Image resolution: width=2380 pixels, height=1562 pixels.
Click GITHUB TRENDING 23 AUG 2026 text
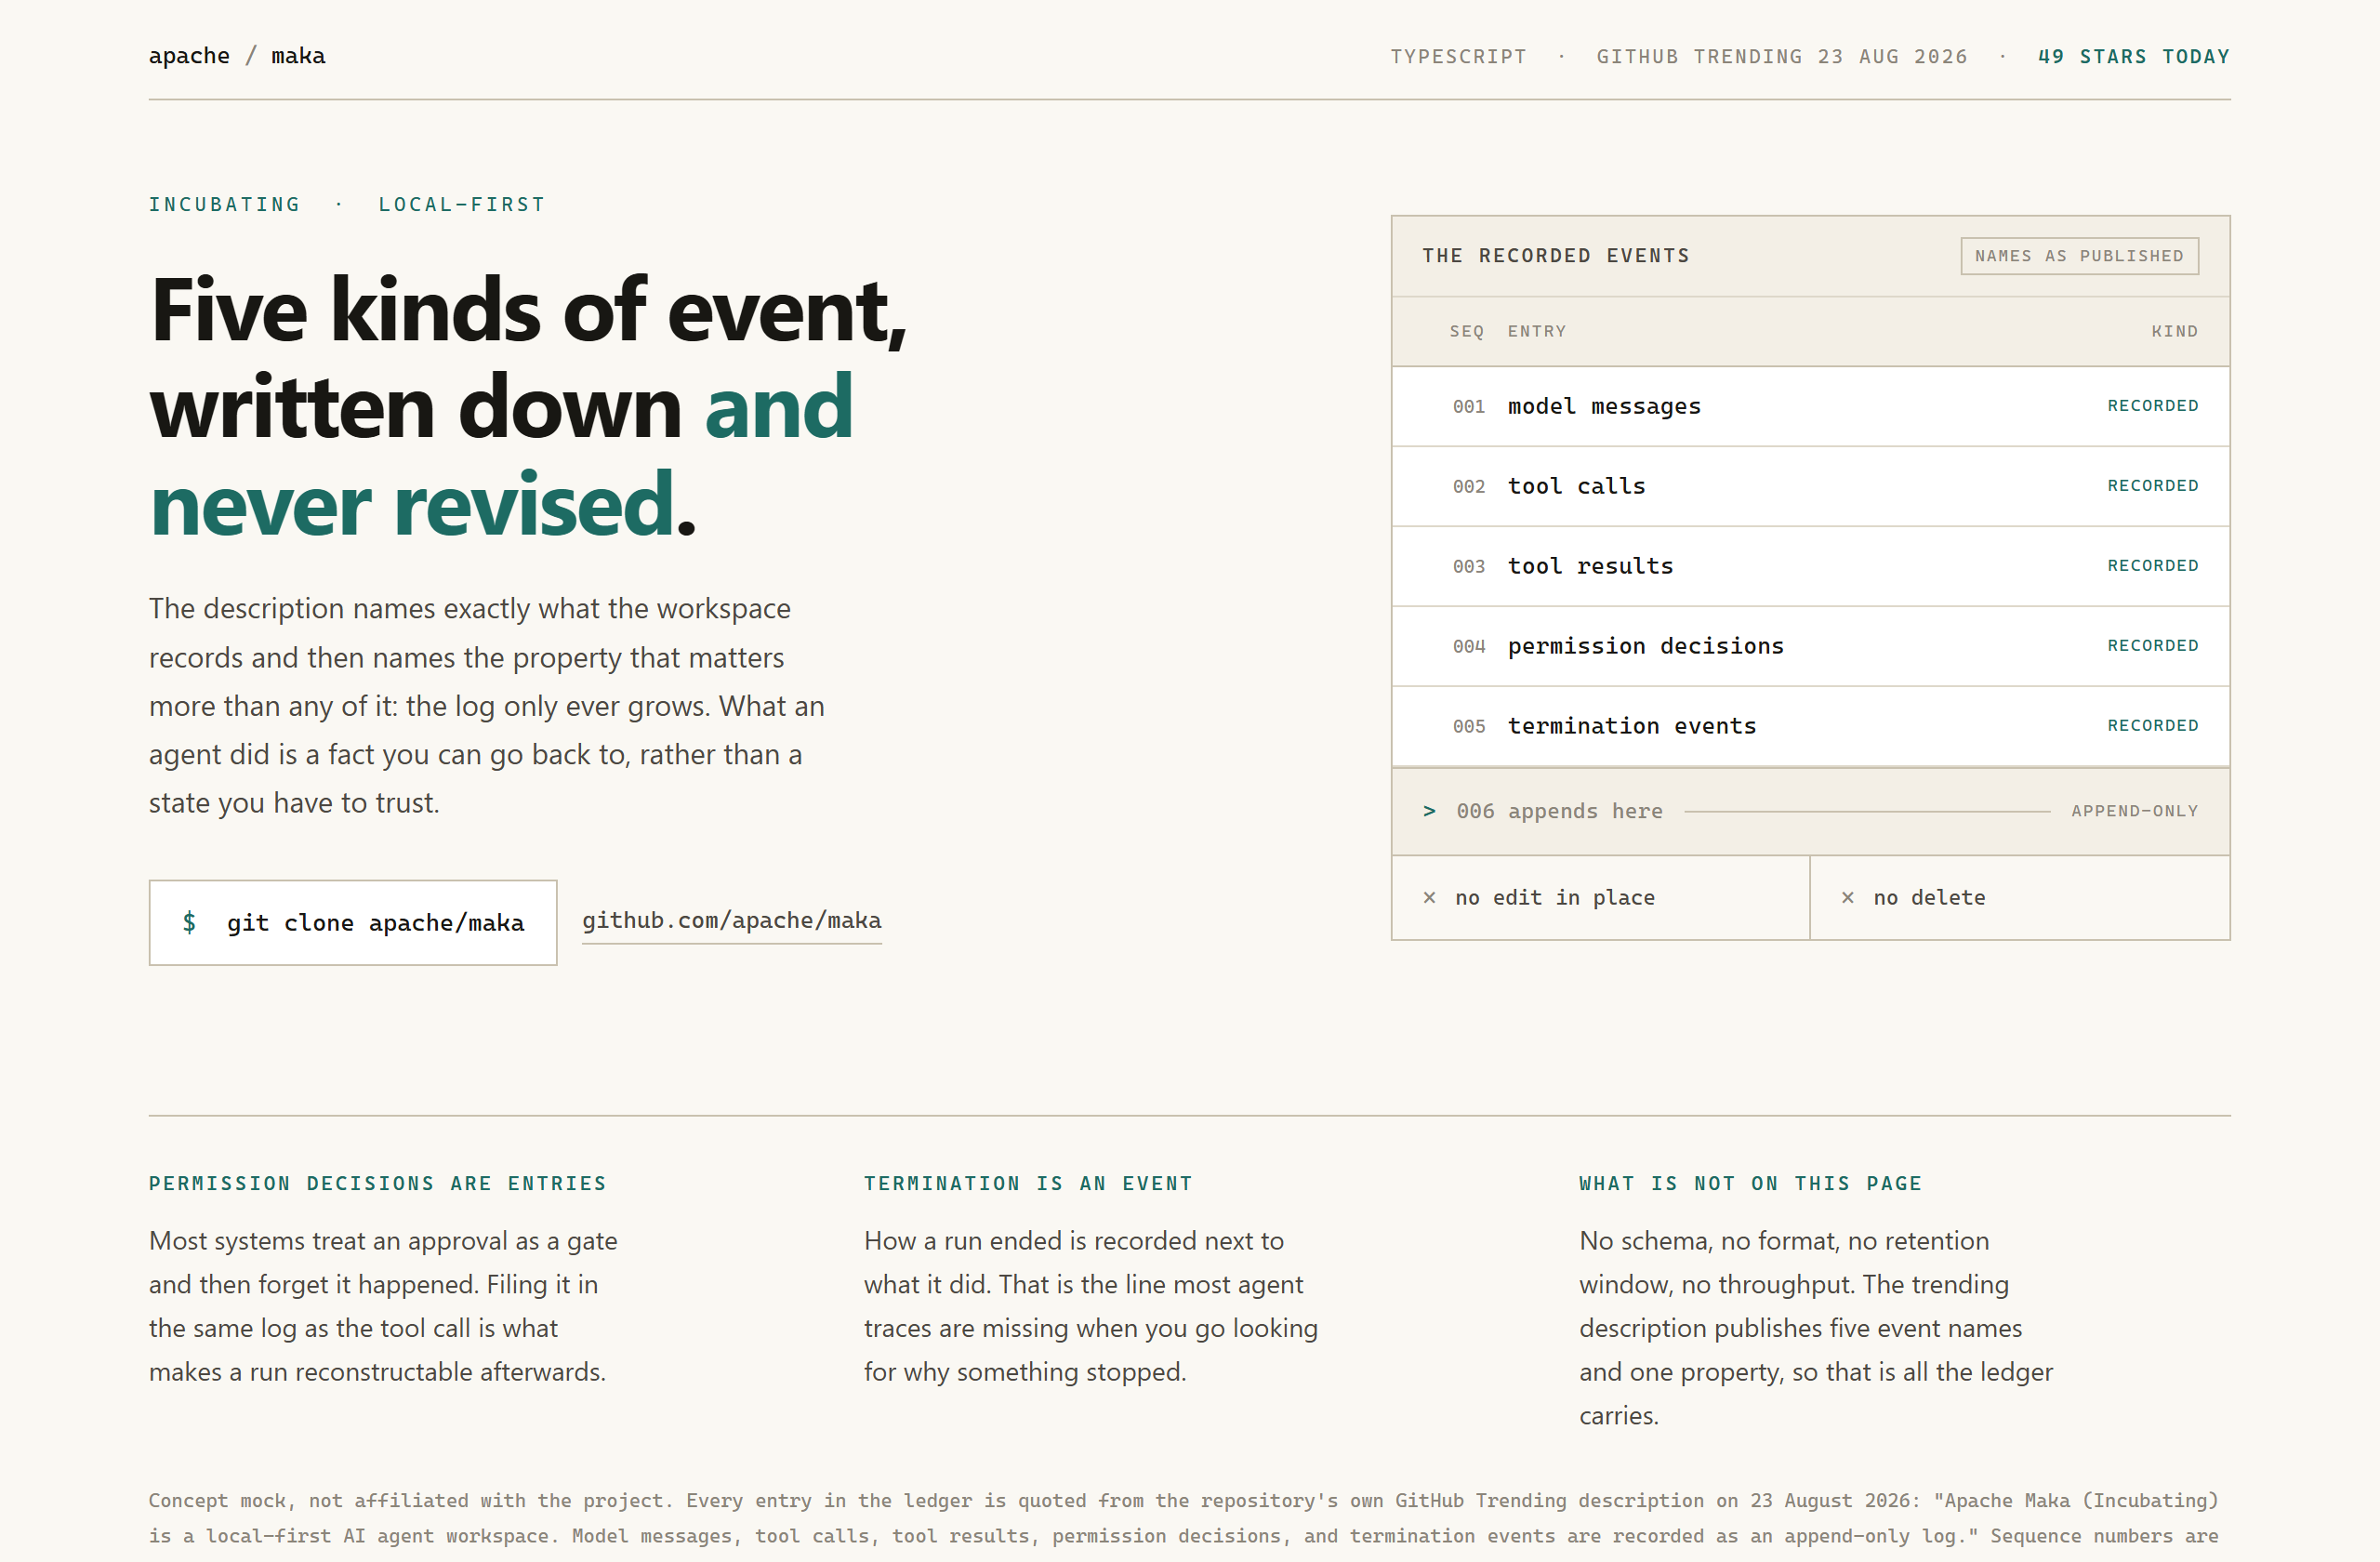[x=1782, y=57]
